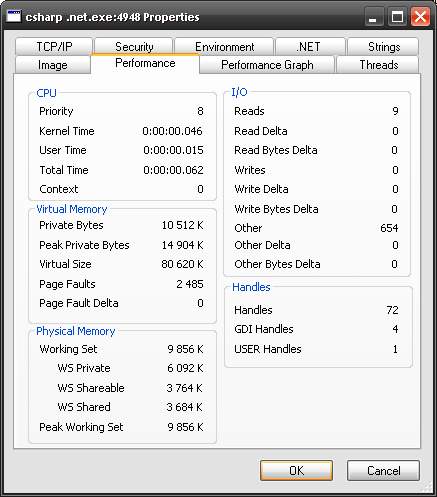Select the .NET tab
The height and width of the screenshot is (497, 437).
point(310,47)
